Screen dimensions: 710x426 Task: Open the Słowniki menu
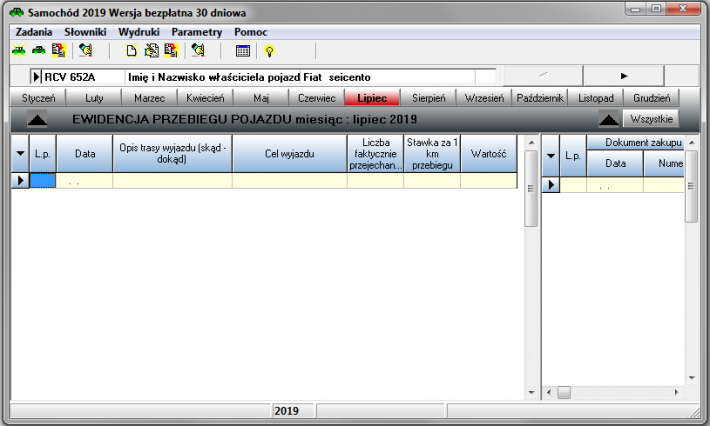[x=85, y=32]
